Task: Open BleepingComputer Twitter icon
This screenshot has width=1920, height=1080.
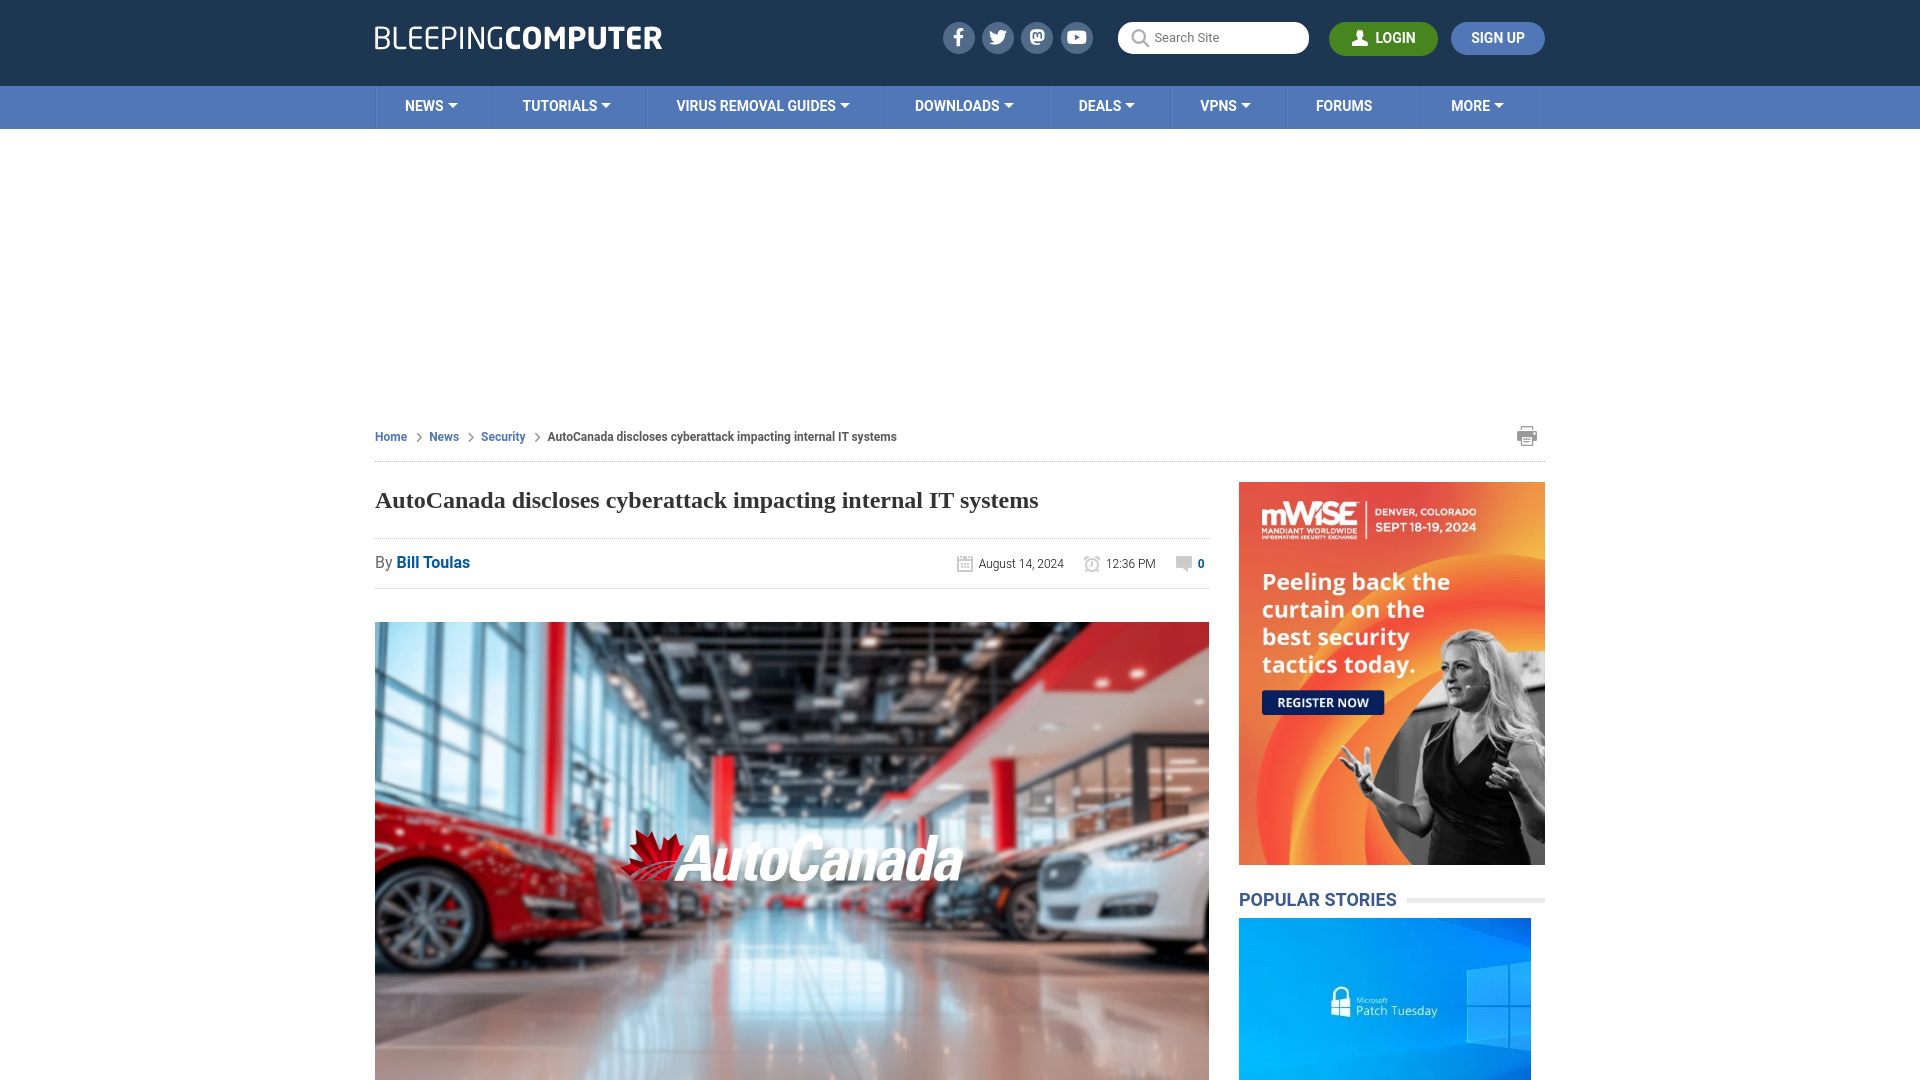Action: (x=997, y=38)
